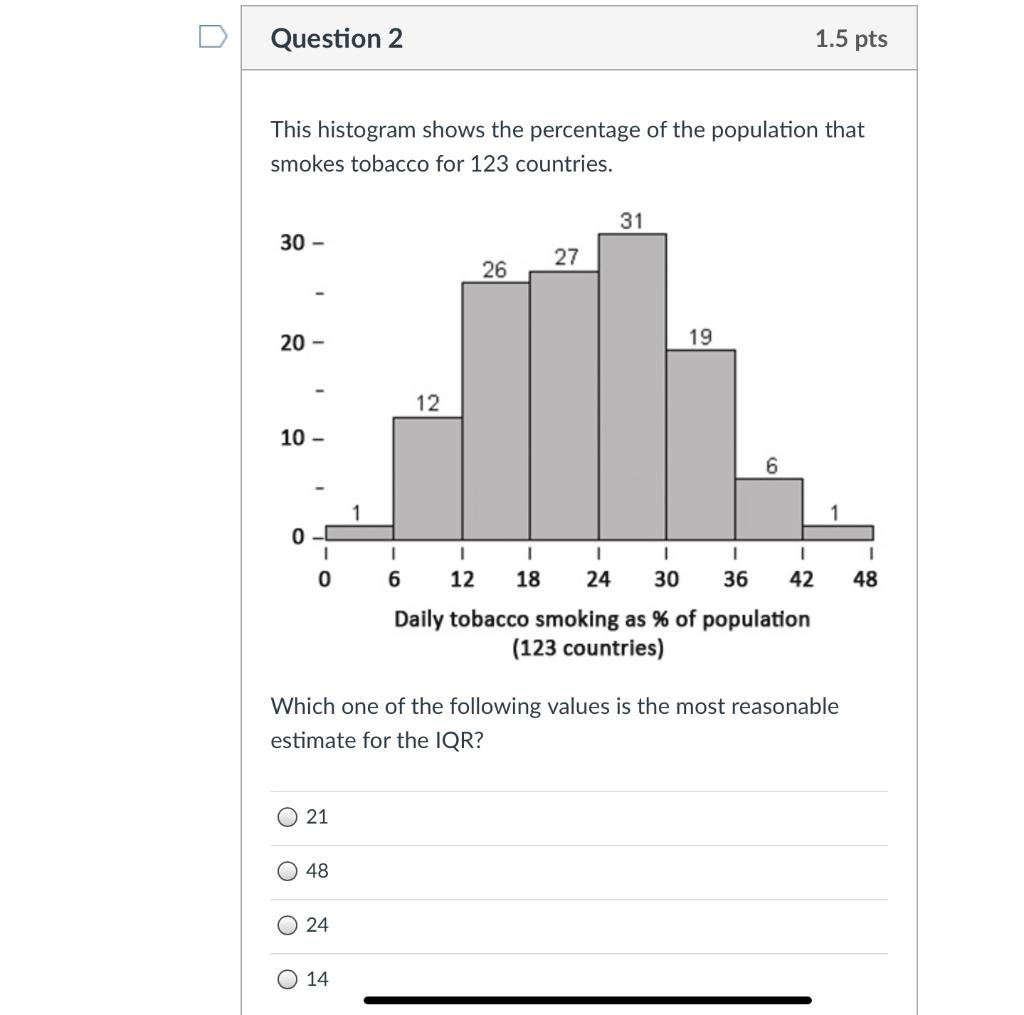1024x1015 pixels.
Task: Click the IQR question prompt text
Action: [554, 723]
